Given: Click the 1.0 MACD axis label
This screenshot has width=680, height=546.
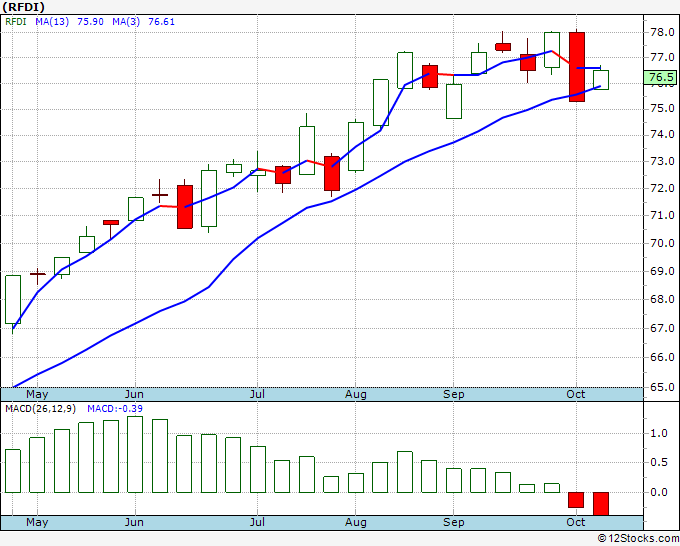Looking at the screenshot, I should [659, 433].
